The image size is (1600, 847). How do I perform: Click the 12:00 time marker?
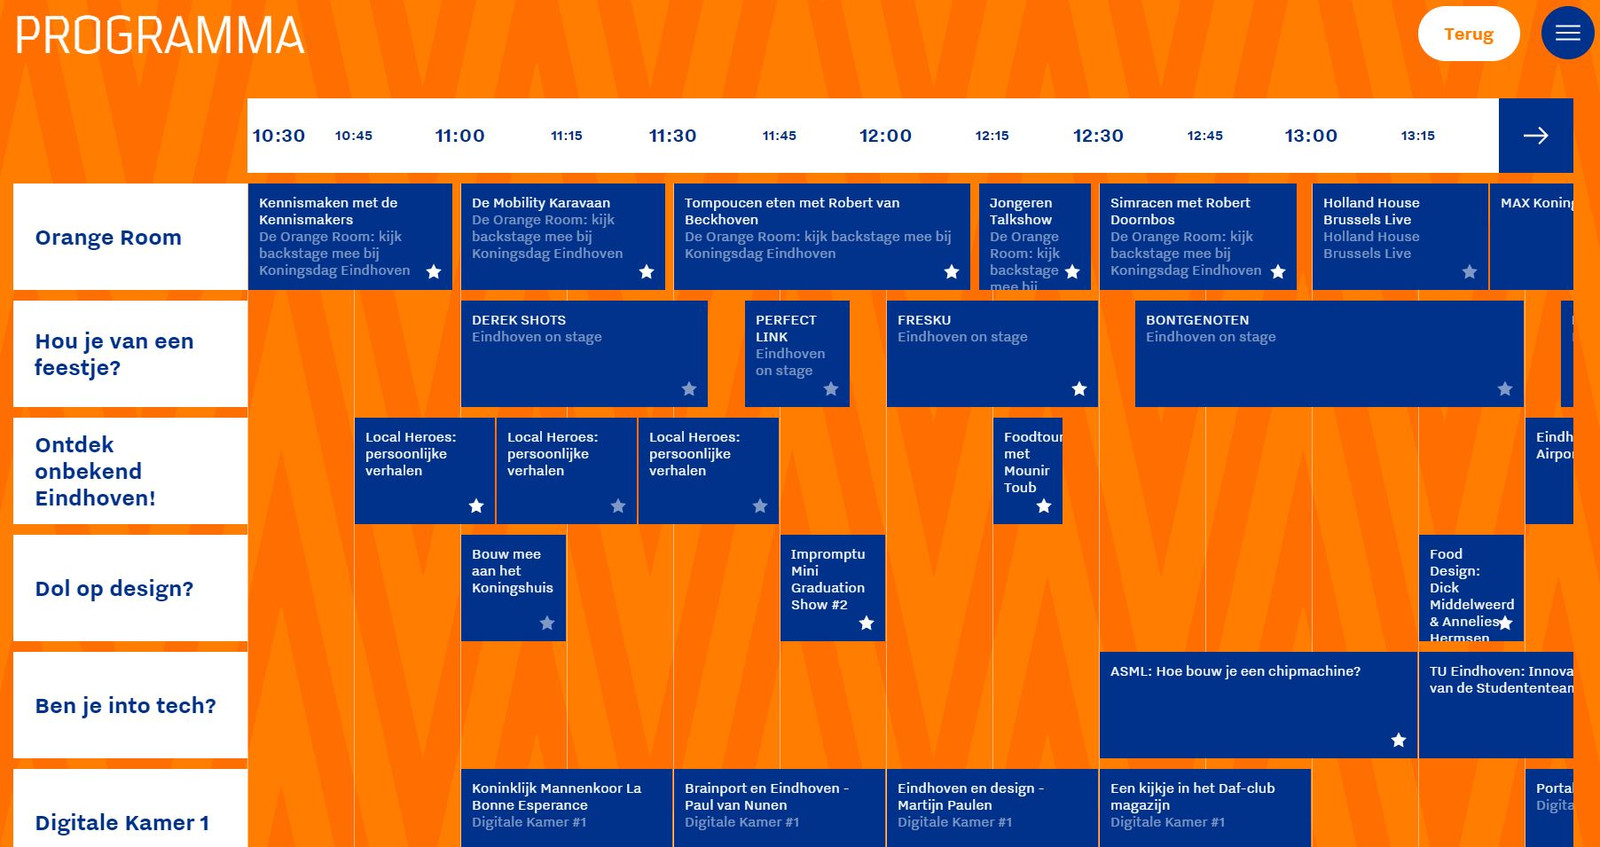(x=885, y=136)
